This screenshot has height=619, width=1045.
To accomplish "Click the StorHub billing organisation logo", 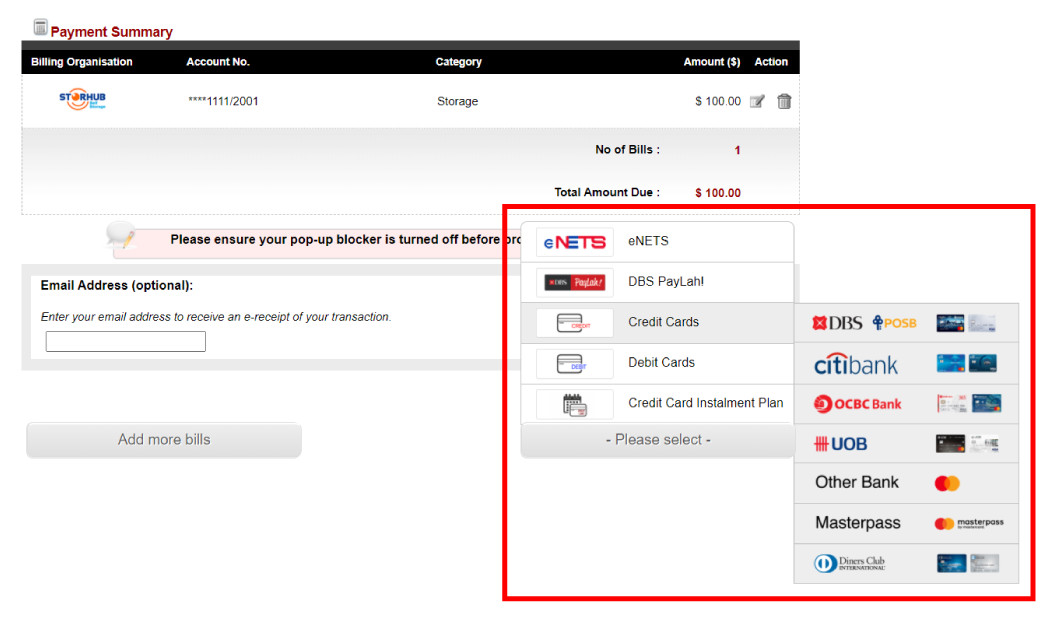I will click(x=83, y=99).
